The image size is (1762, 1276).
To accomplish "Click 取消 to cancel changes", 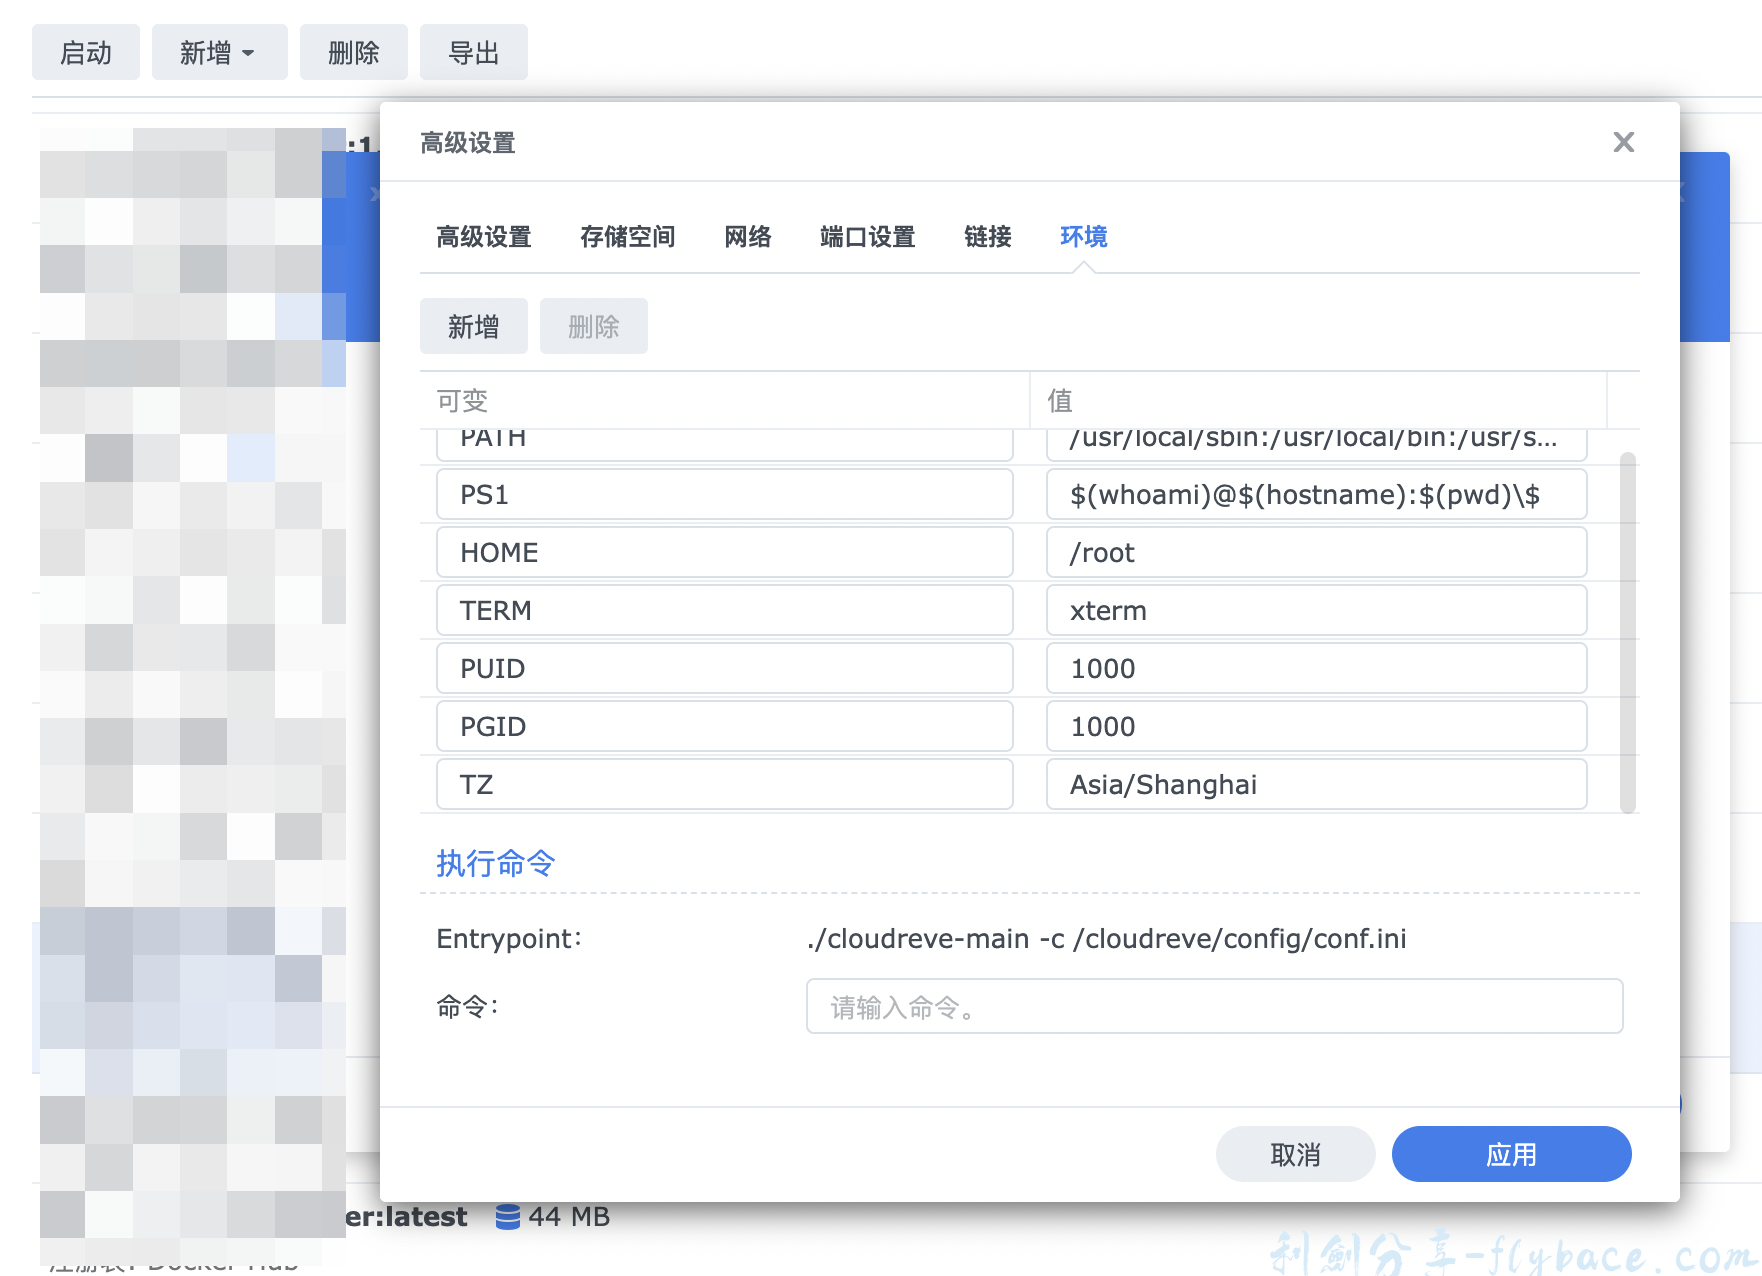I will click(x=1295, y=1154).
